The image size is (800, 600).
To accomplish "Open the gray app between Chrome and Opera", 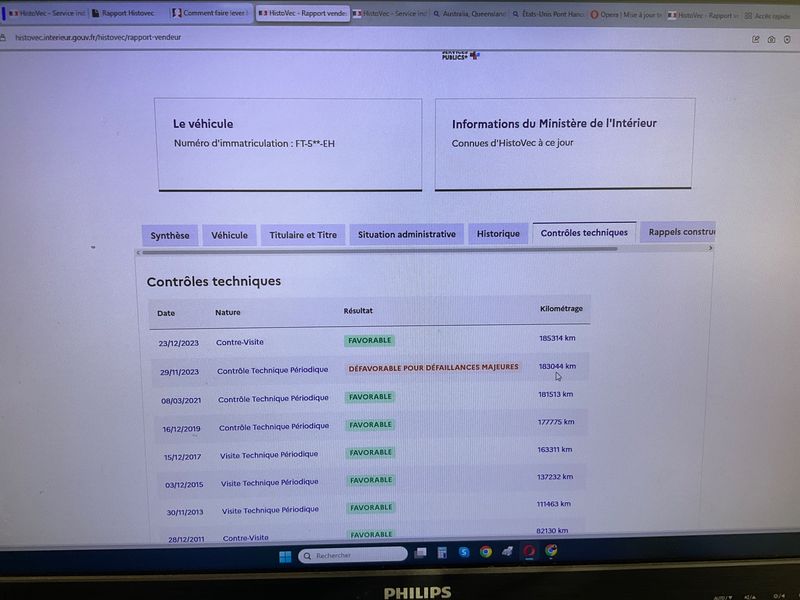I will (x=507, y=551).
